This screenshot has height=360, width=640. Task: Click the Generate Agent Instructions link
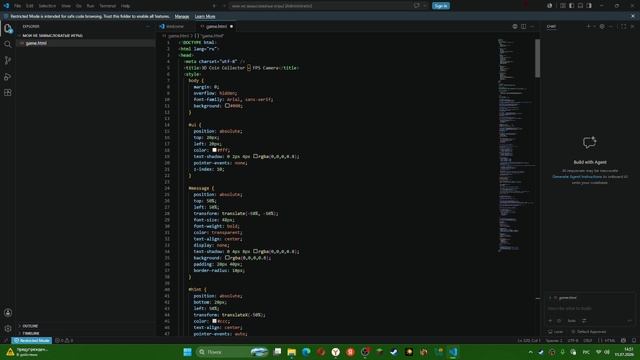pyautogui.click(x=577, y=177)
